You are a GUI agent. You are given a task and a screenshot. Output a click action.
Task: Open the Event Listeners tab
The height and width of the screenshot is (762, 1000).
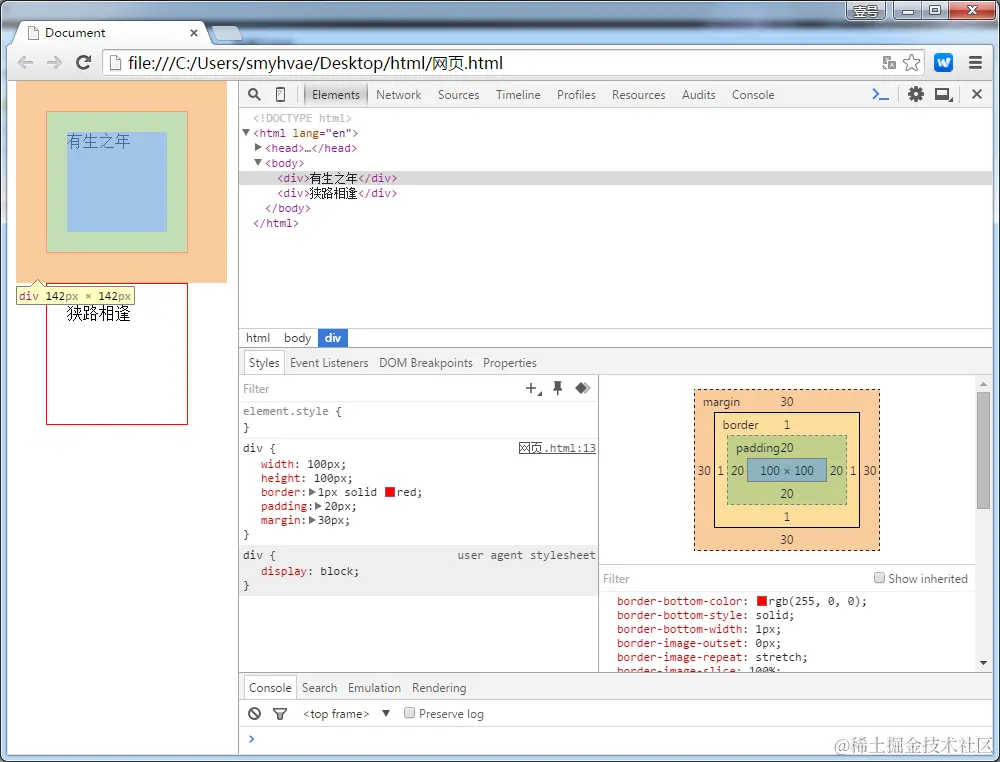click(329, 362)
